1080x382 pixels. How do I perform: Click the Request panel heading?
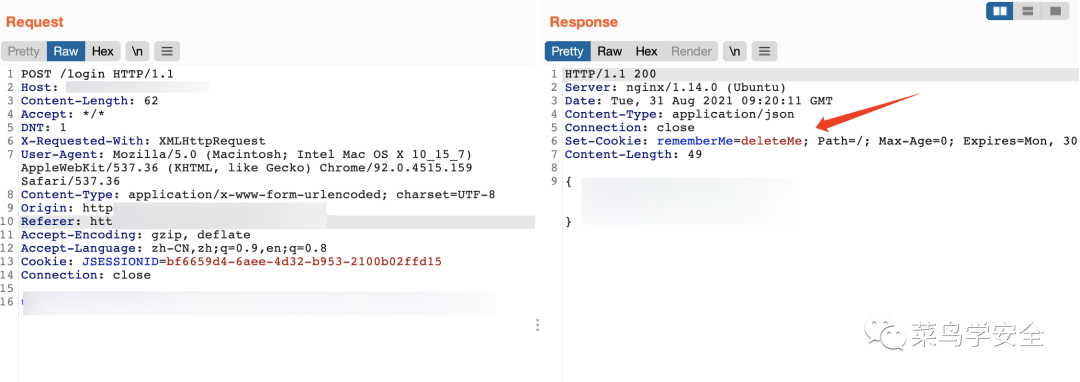34,22
